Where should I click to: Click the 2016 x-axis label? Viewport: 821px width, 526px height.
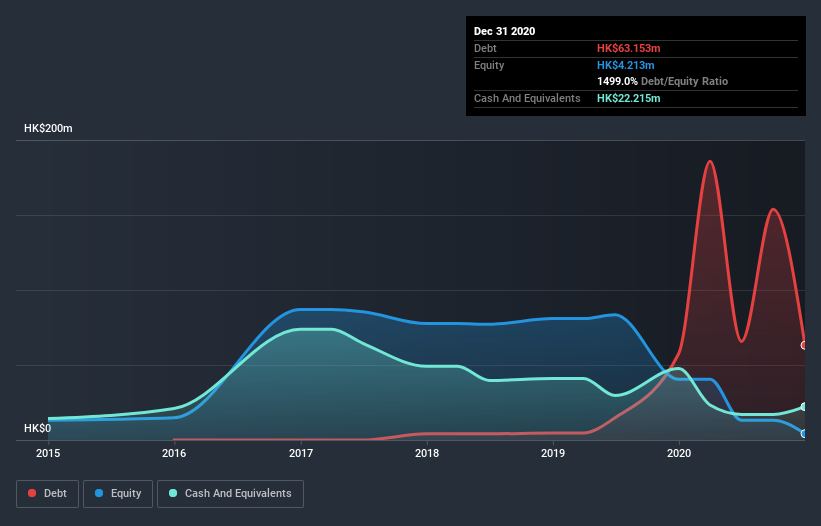tap(174, 453)
